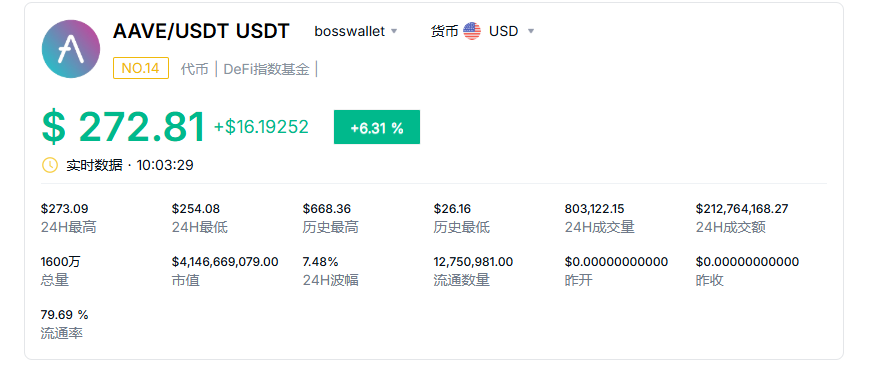Click the $ 272.81 current price
The image size is (891, 377).
pos(123,127)
